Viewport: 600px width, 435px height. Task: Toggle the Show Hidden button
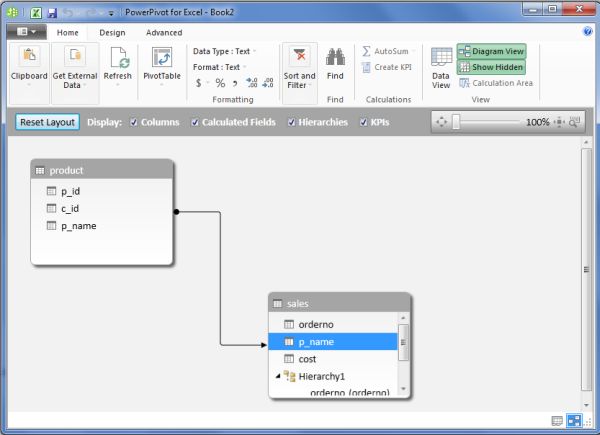coord(491,67)
